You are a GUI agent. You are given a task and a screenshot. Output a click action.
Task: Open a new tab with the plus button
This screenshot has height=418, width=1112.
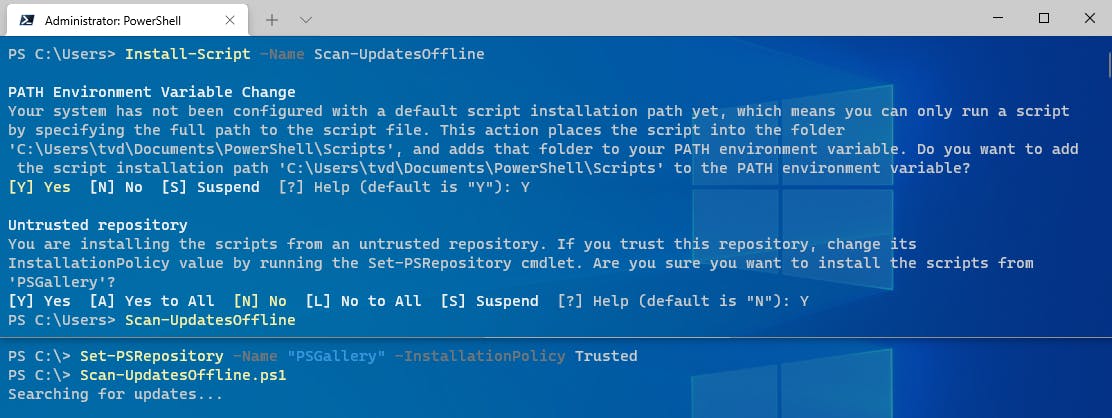click(x=272, y=19)
